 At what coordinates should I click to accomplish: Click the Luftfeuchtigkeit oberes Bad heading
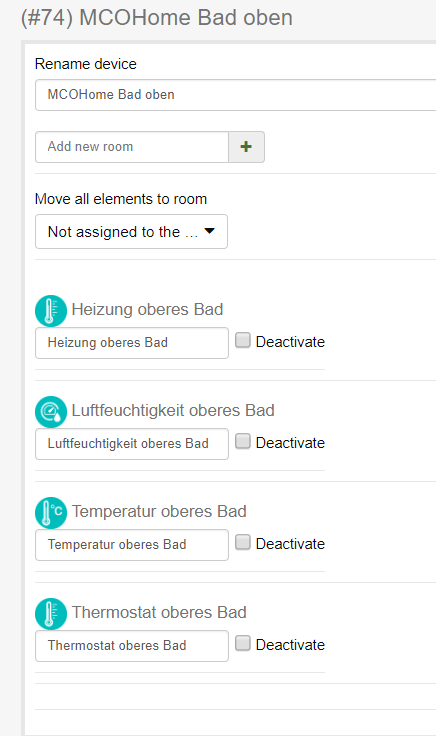point(173,411)
